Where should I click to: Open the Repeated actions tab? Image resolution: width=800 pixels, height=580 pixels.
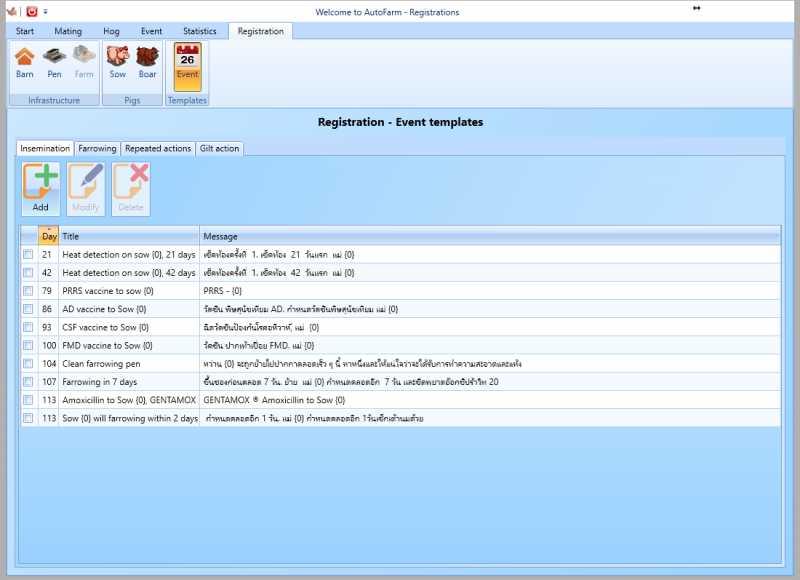tap(158, 148)
